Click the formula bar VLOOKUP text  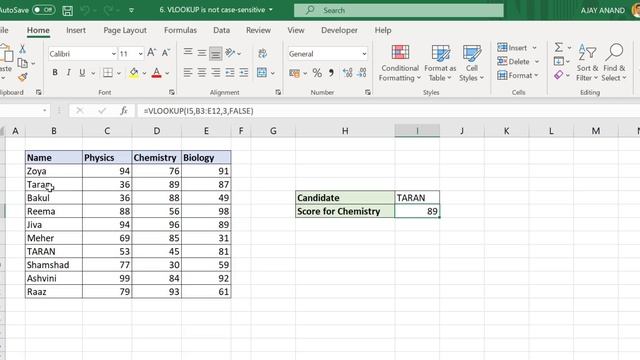coord(198,111)
